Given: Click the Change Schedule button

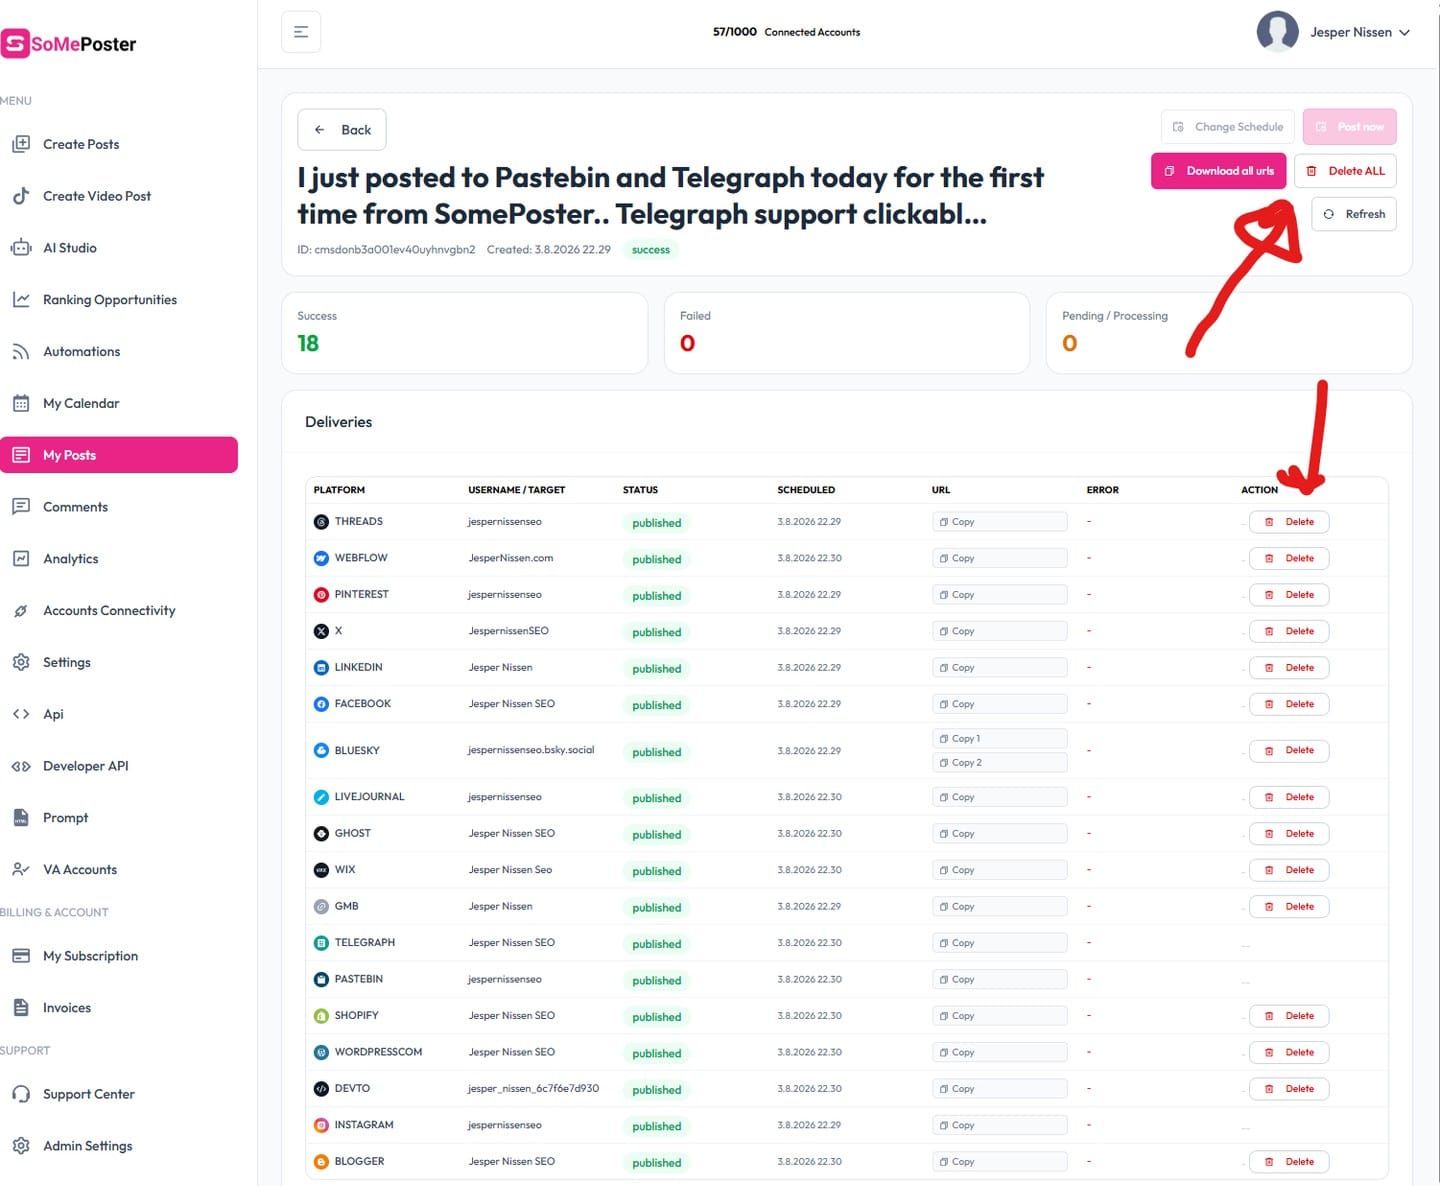Looking at the screenshot, I should click(x=1228, y=127).
